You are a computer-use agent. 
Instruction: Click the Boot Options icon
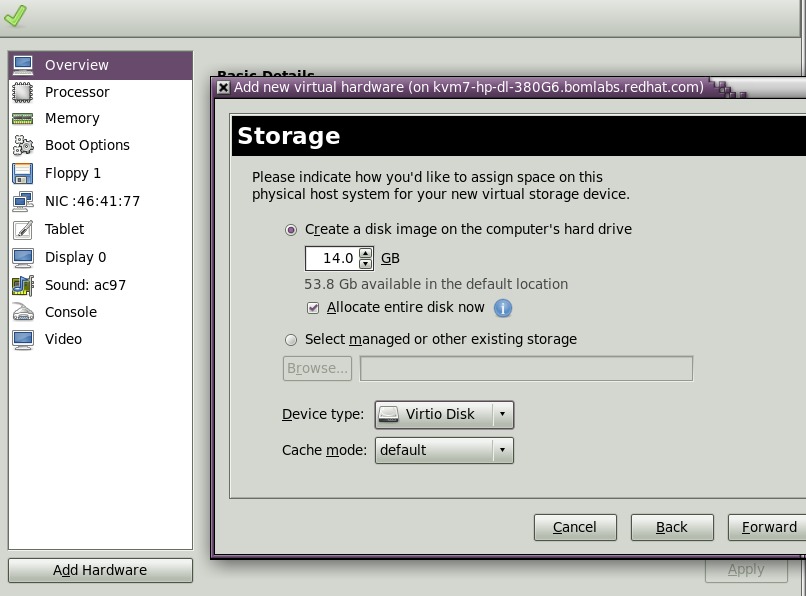(22, 145)
